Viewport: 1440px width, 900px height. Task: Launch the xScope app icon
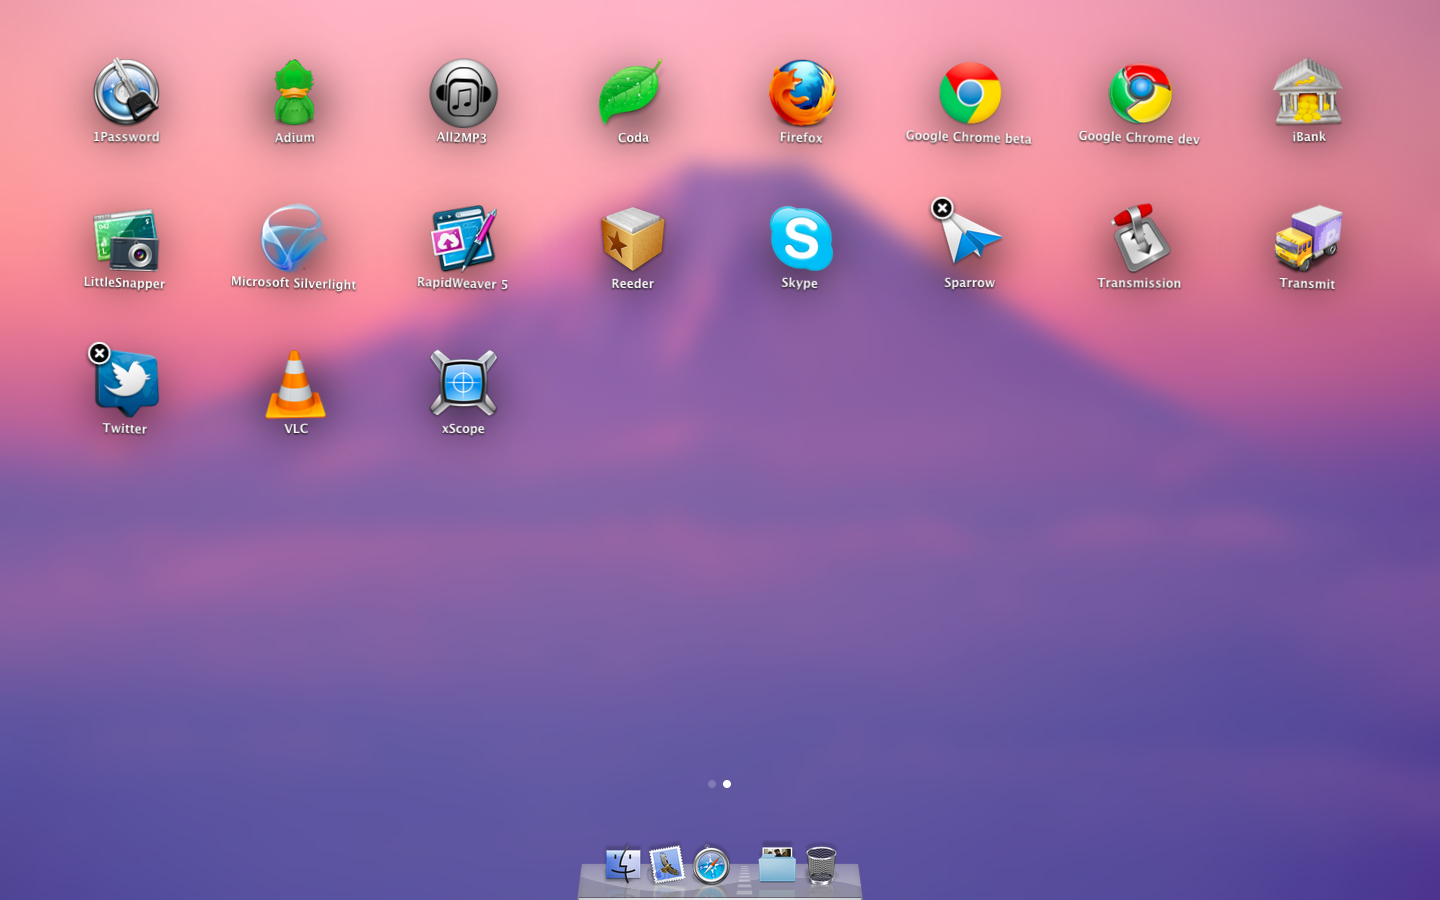pyautogui.click(x=463, y=383)
